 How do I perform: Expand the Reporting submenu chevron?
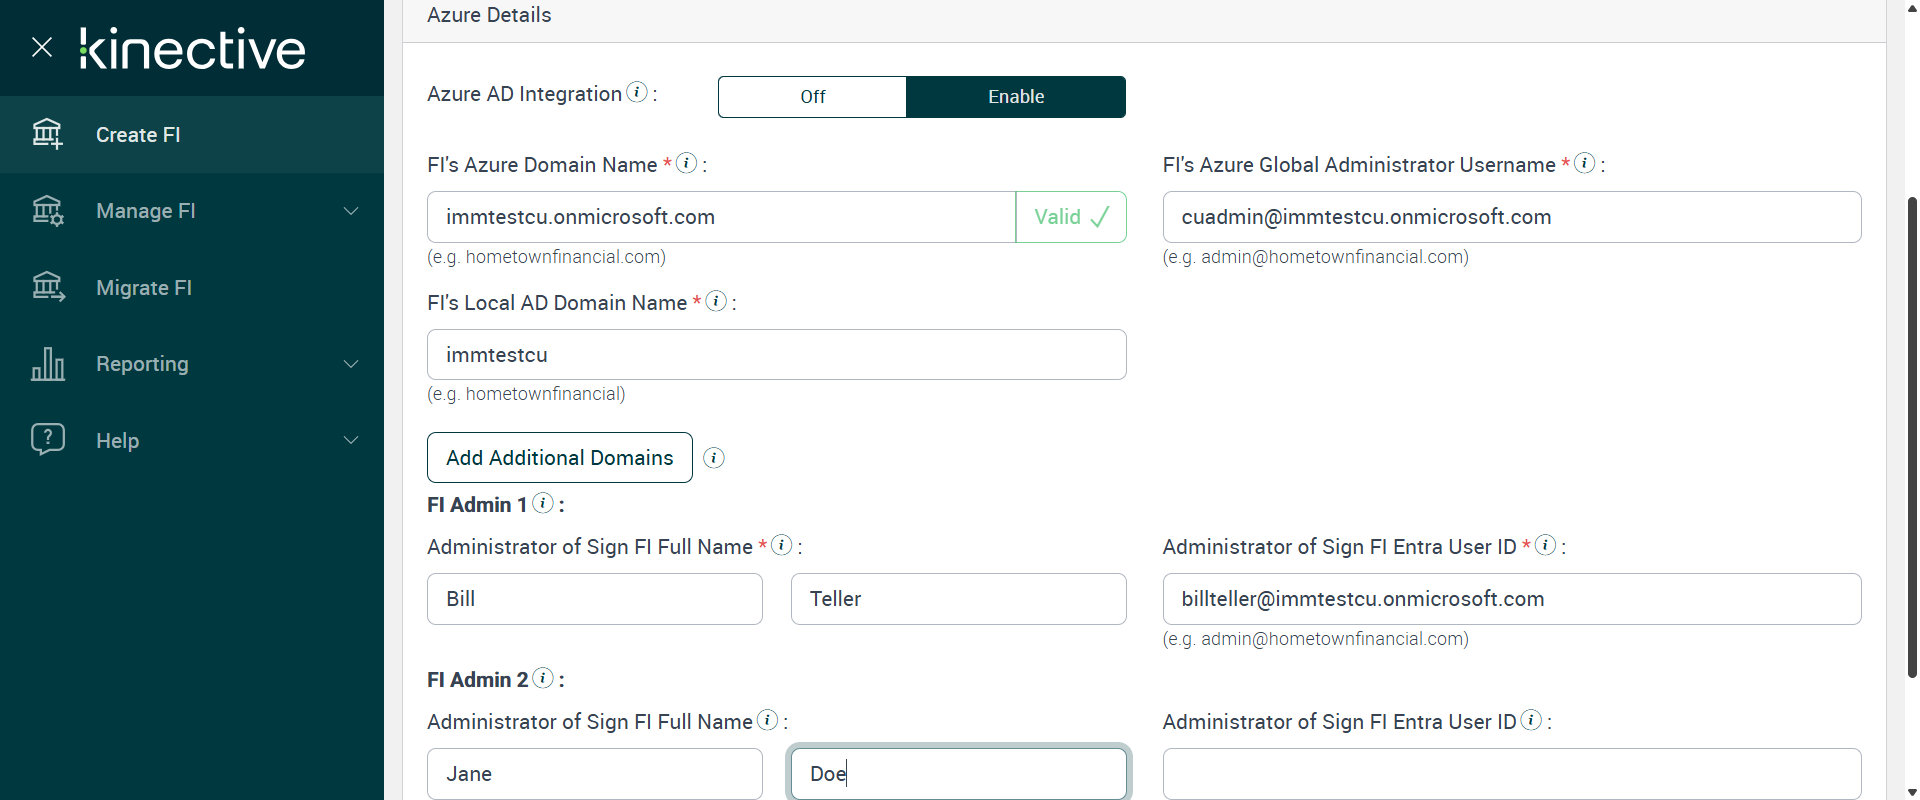[x=351, y=364]
